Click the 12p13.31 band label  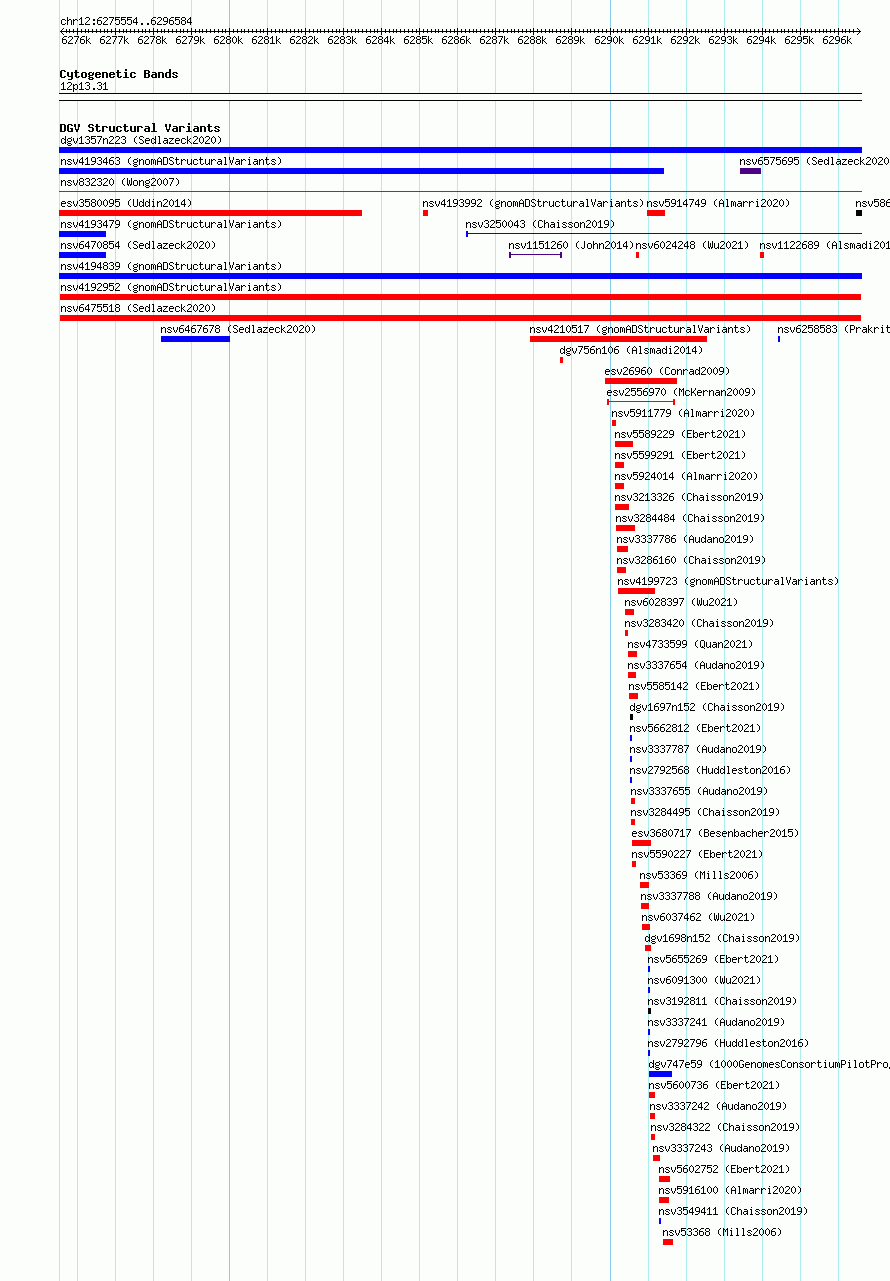click(84, 87)
